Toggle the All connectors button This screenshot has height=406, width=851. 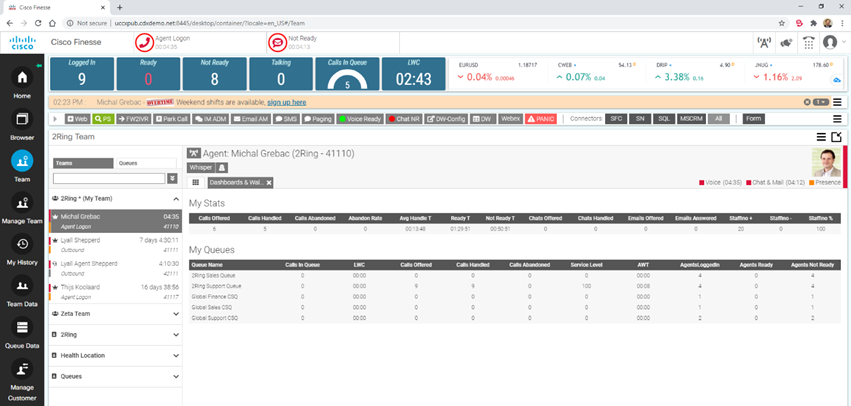719,118
